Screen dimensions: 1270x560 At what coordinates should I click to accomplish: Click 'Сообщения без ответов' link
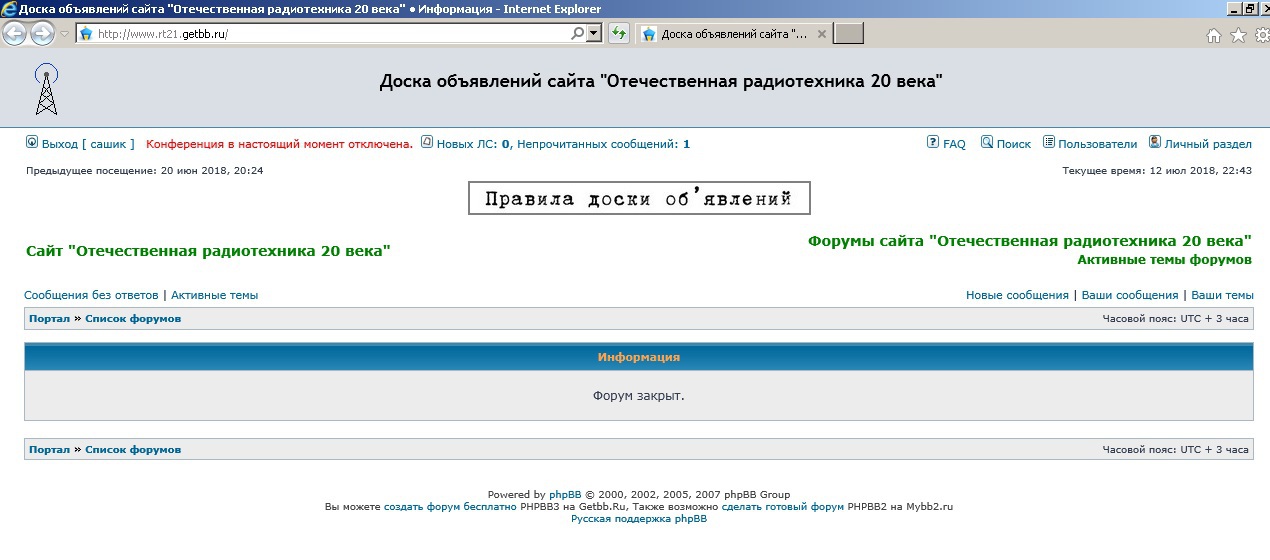tap(91, 295)
